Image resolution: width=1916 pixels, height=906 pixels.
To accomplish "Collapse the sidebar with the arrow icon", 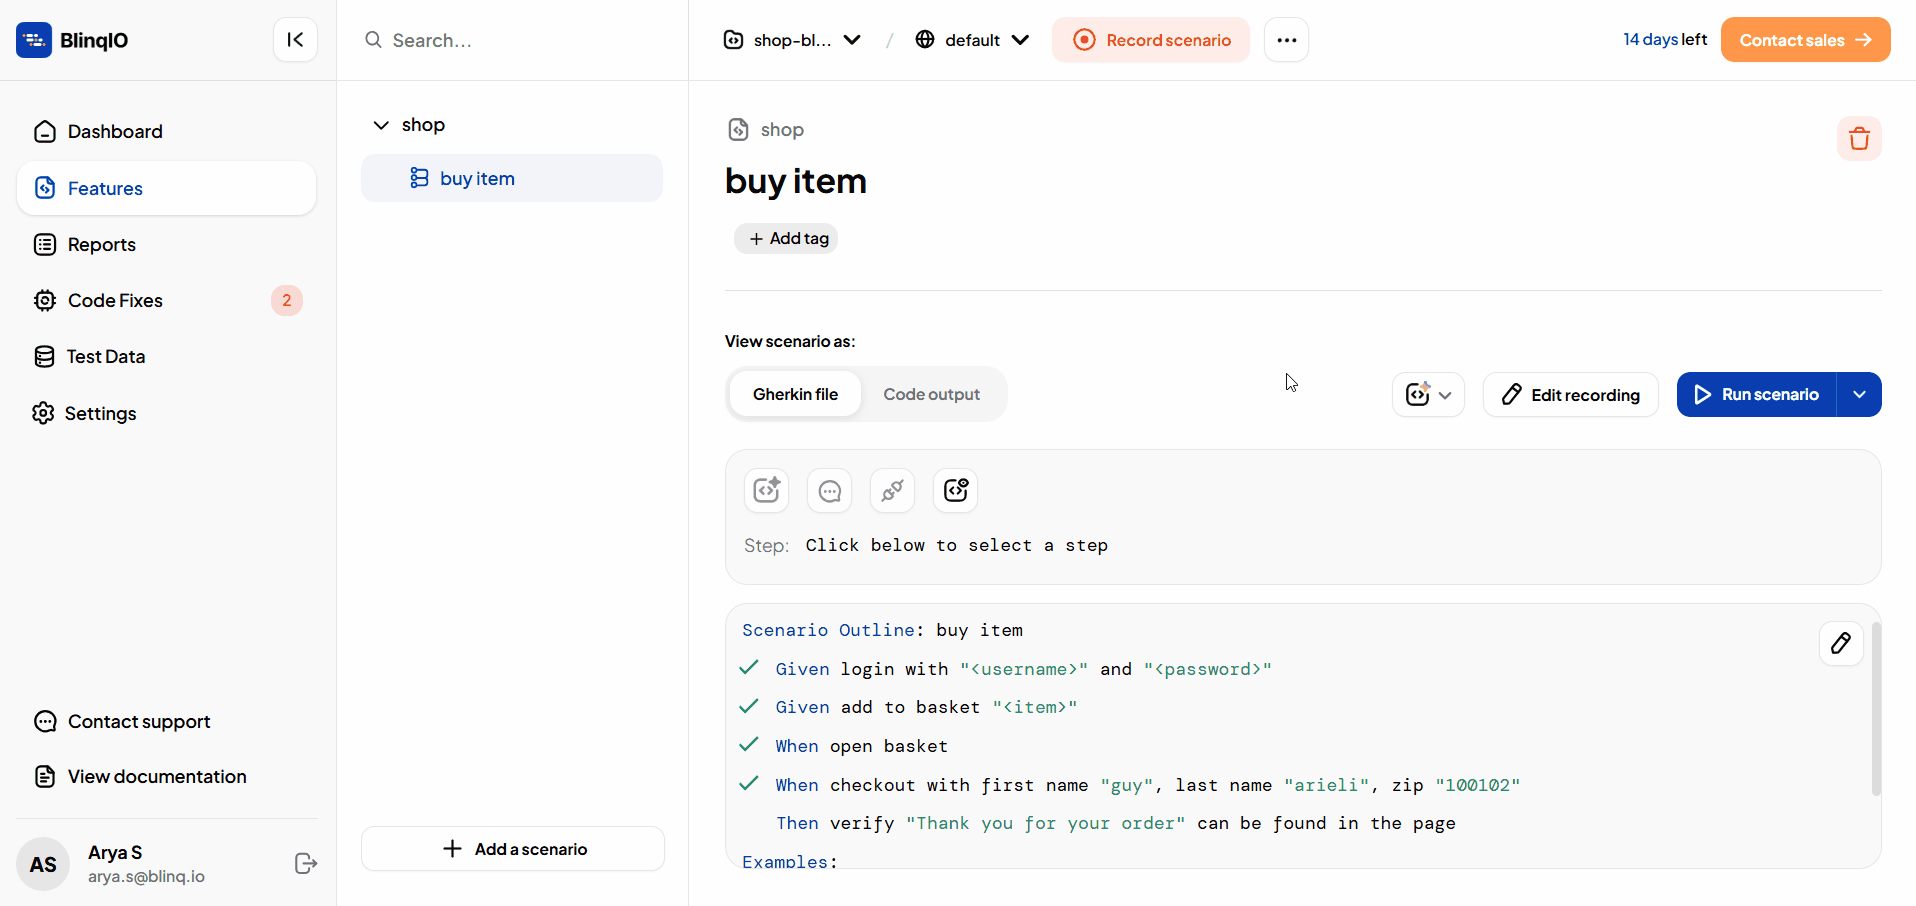I will click(x=295, y=40).
